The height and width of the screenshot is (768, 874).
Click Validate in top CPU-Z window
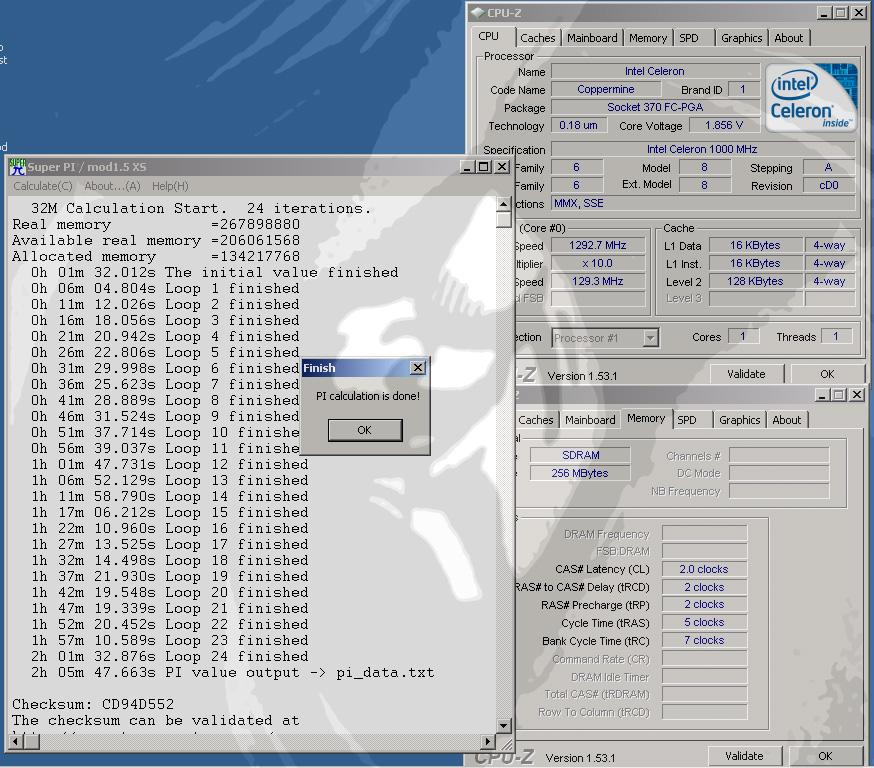(746, 374)
